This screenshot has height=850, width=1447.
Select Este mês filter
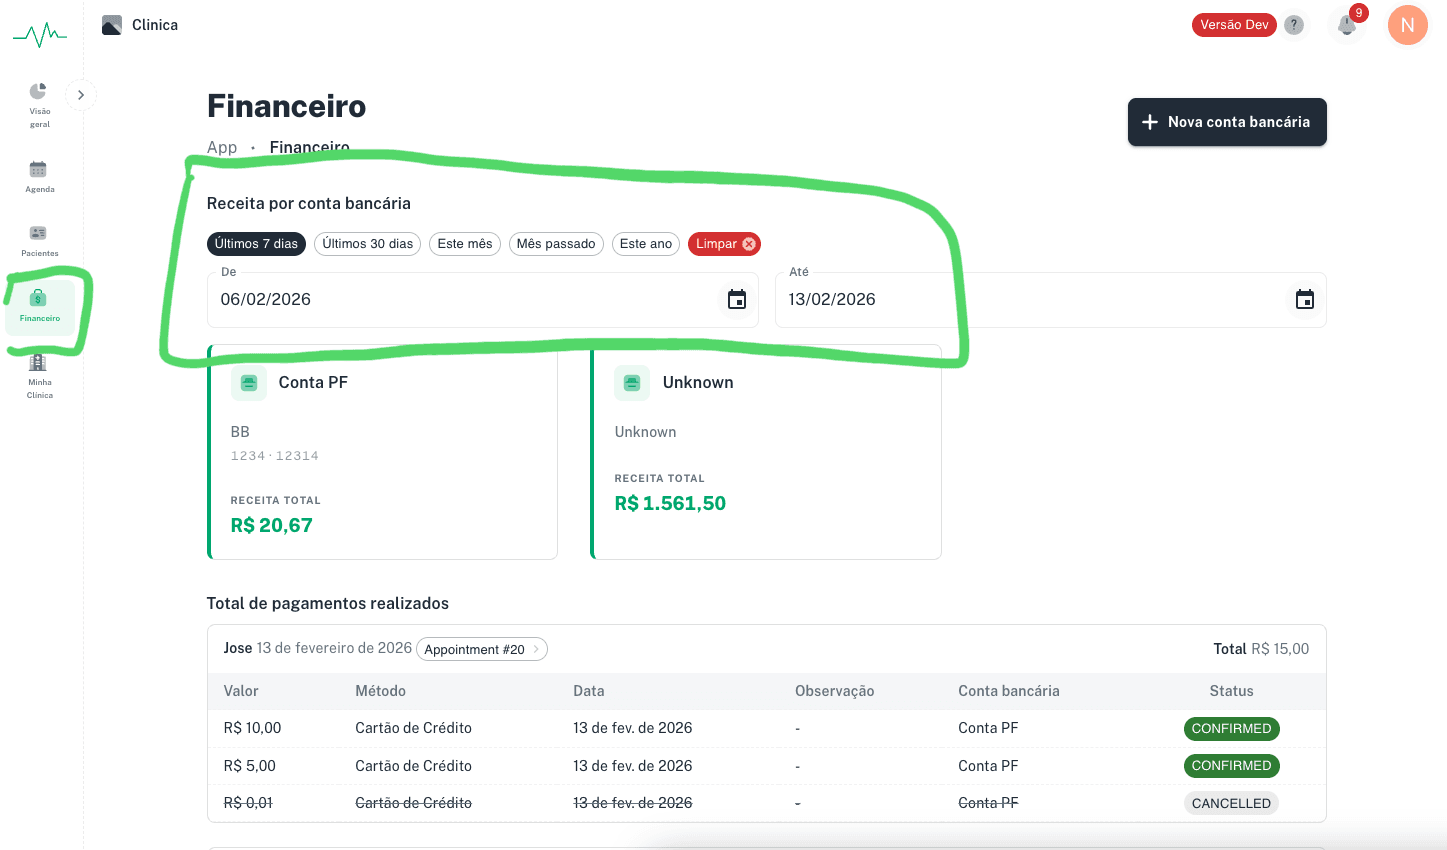(465, 244)
